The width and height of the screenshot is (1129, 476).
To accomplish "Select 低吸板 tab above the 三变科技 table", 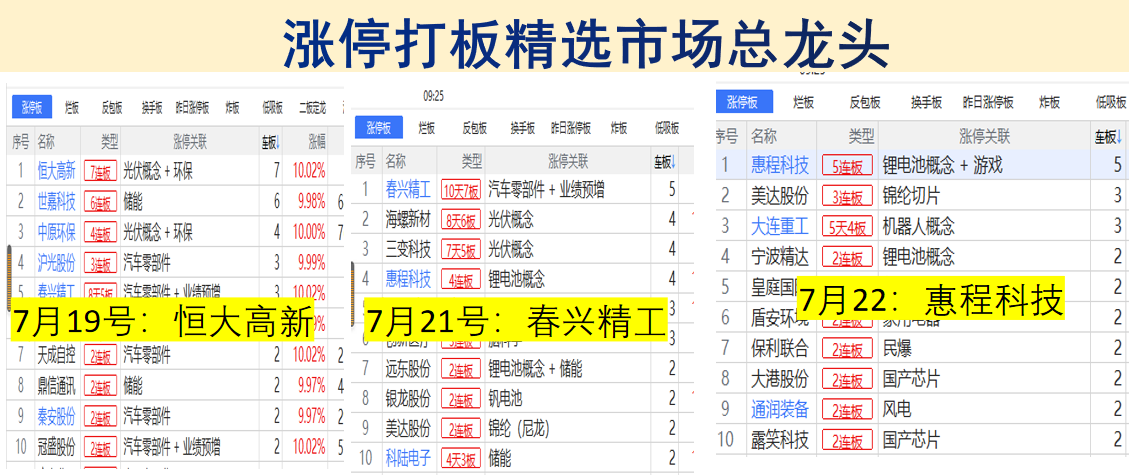I will [x=667, y=128].
